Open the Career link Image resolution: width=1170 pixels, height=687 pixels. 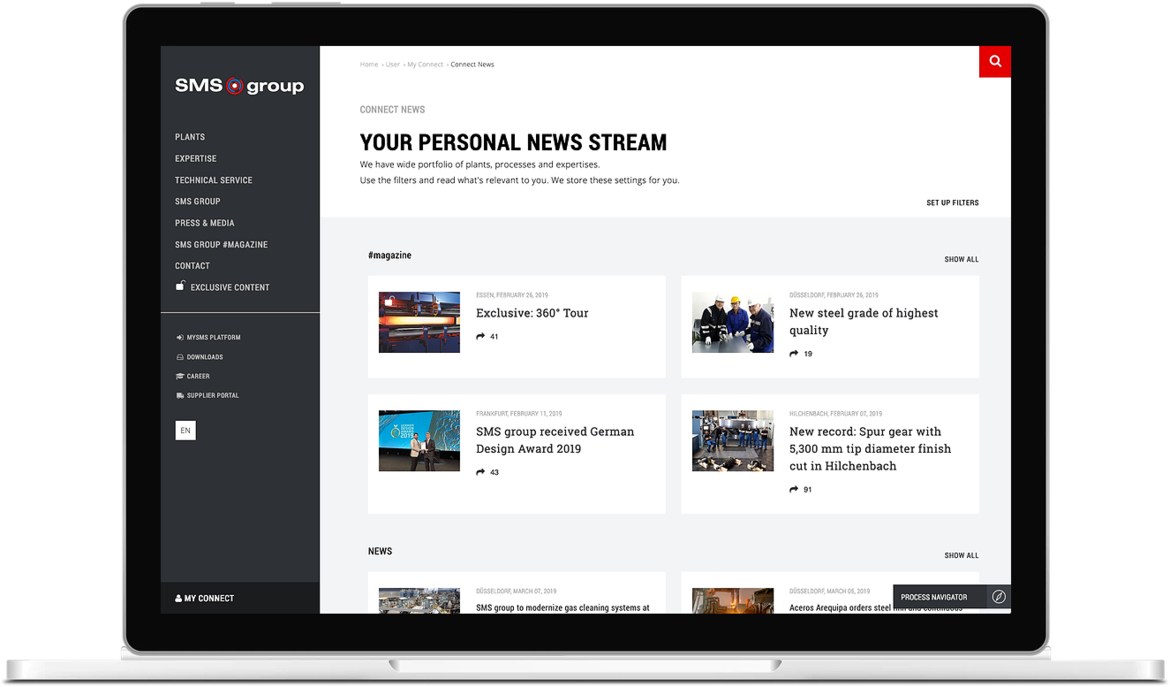[198, 376]
